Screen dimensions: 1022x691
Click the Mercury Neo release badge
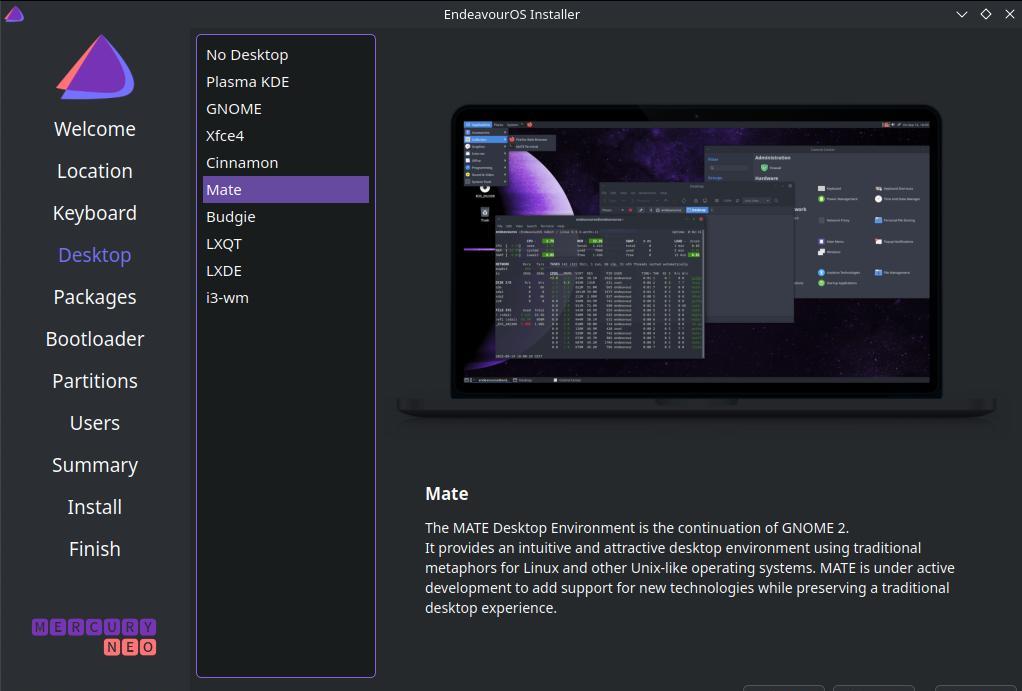[x=95, y=636]
